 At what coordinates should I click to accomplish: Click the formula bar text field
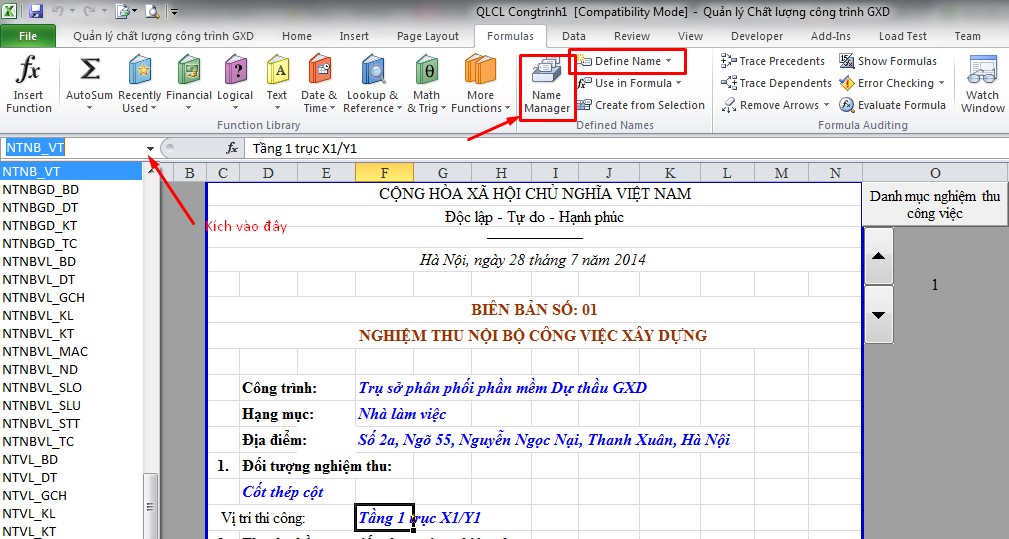[600, 148]
